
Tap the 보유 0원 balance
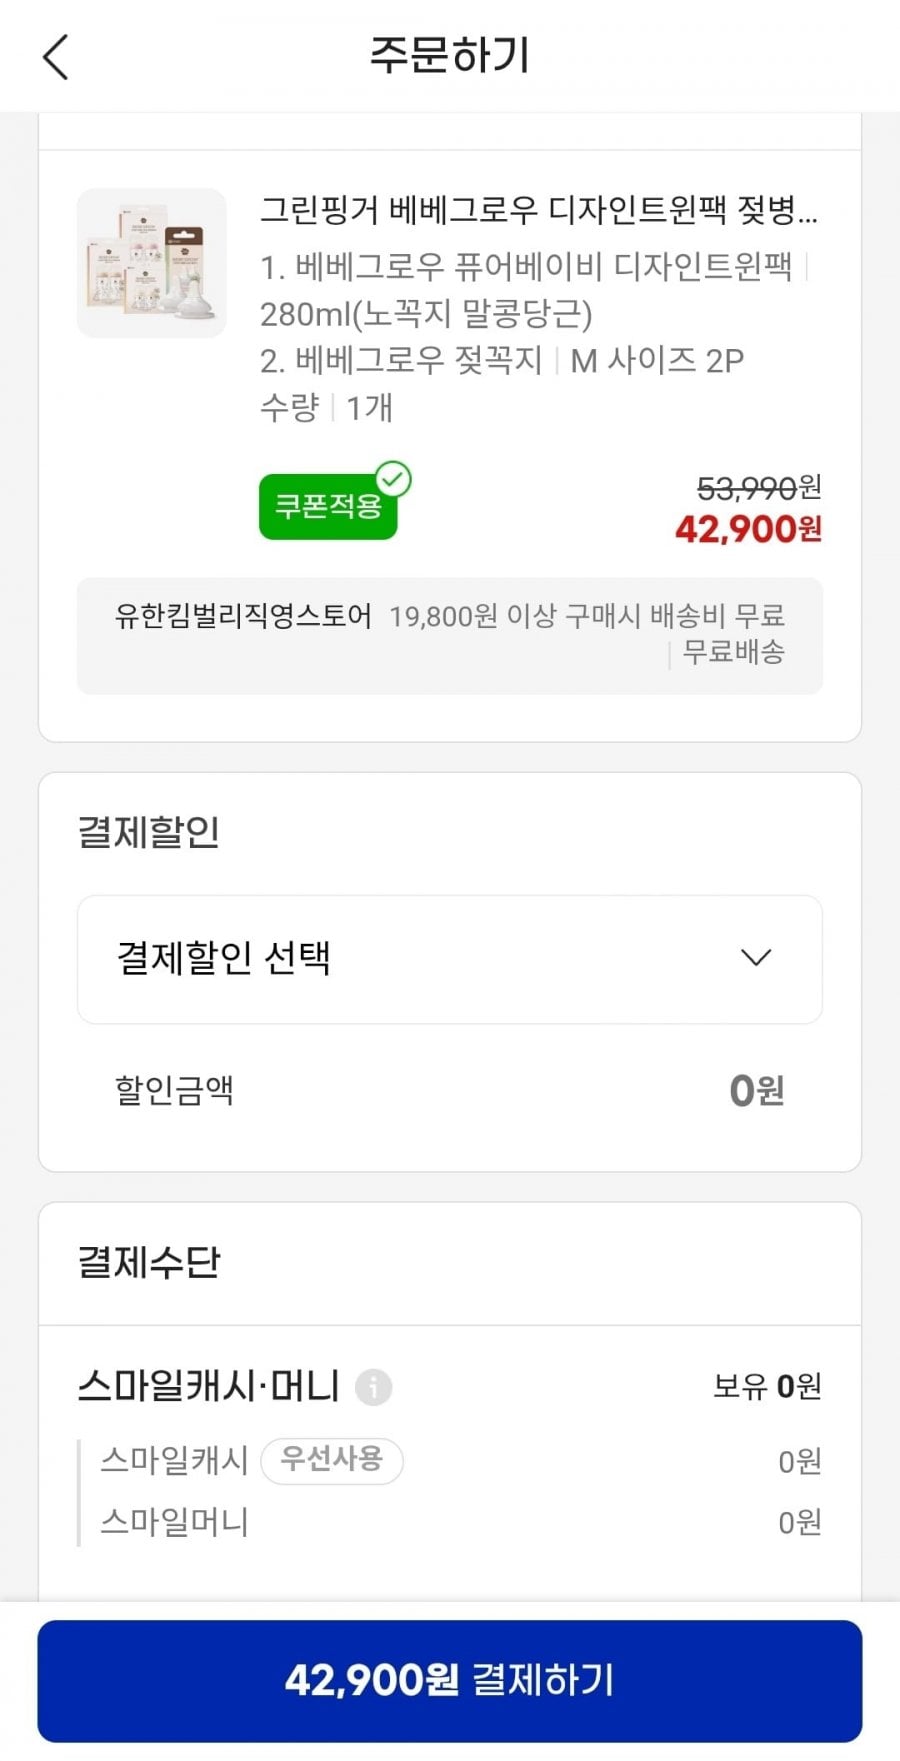pos(767,1386)
